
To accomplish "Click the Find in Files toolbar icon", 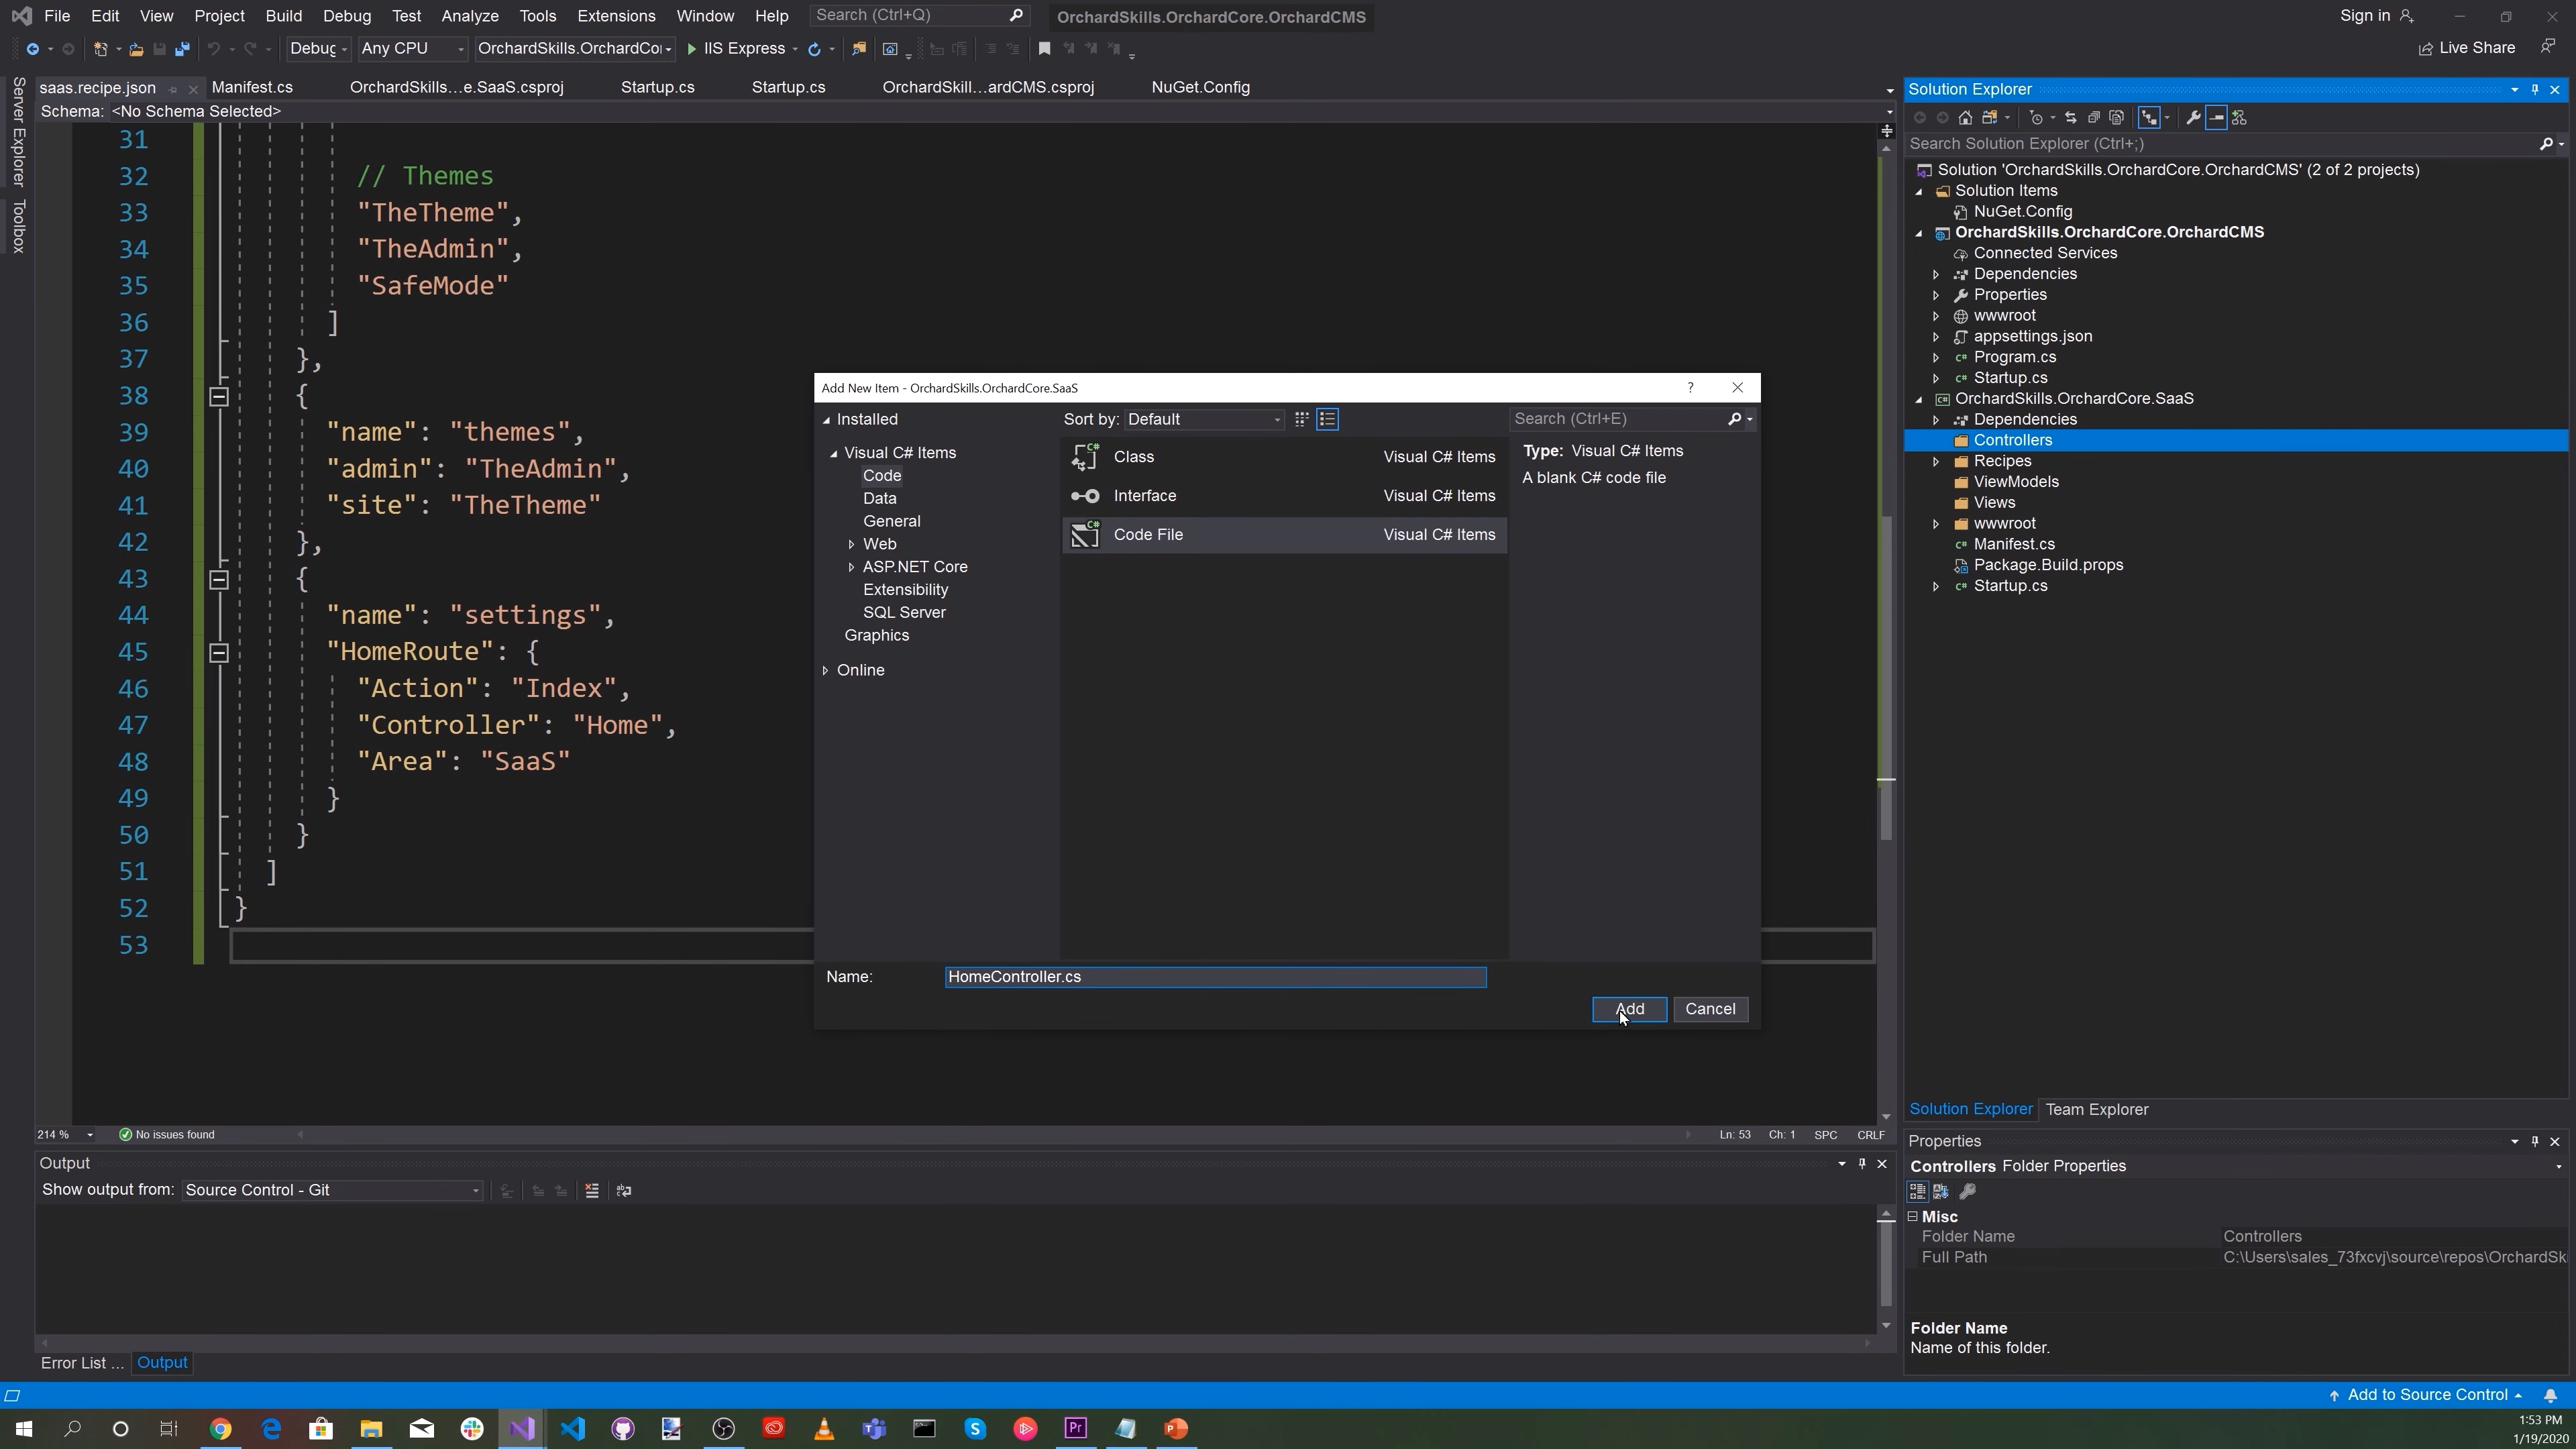I will [x=858, y=49].
